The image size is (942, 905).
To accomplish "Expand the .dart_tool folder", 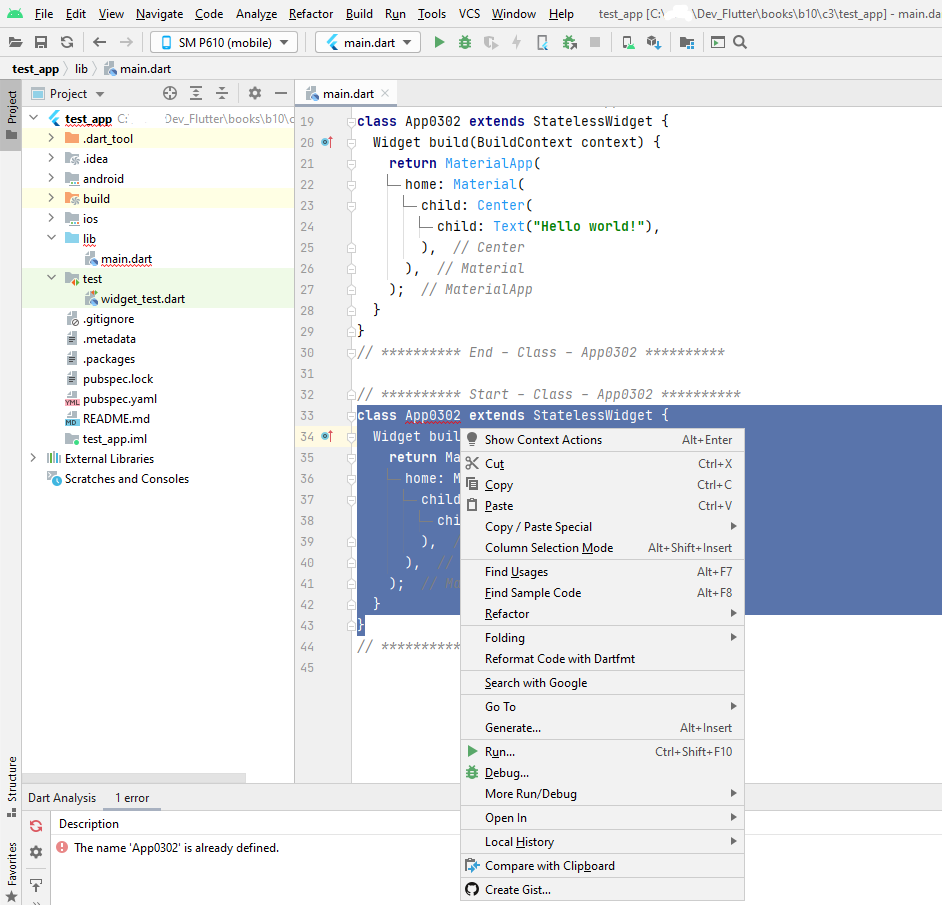I will tap(51, 138).
